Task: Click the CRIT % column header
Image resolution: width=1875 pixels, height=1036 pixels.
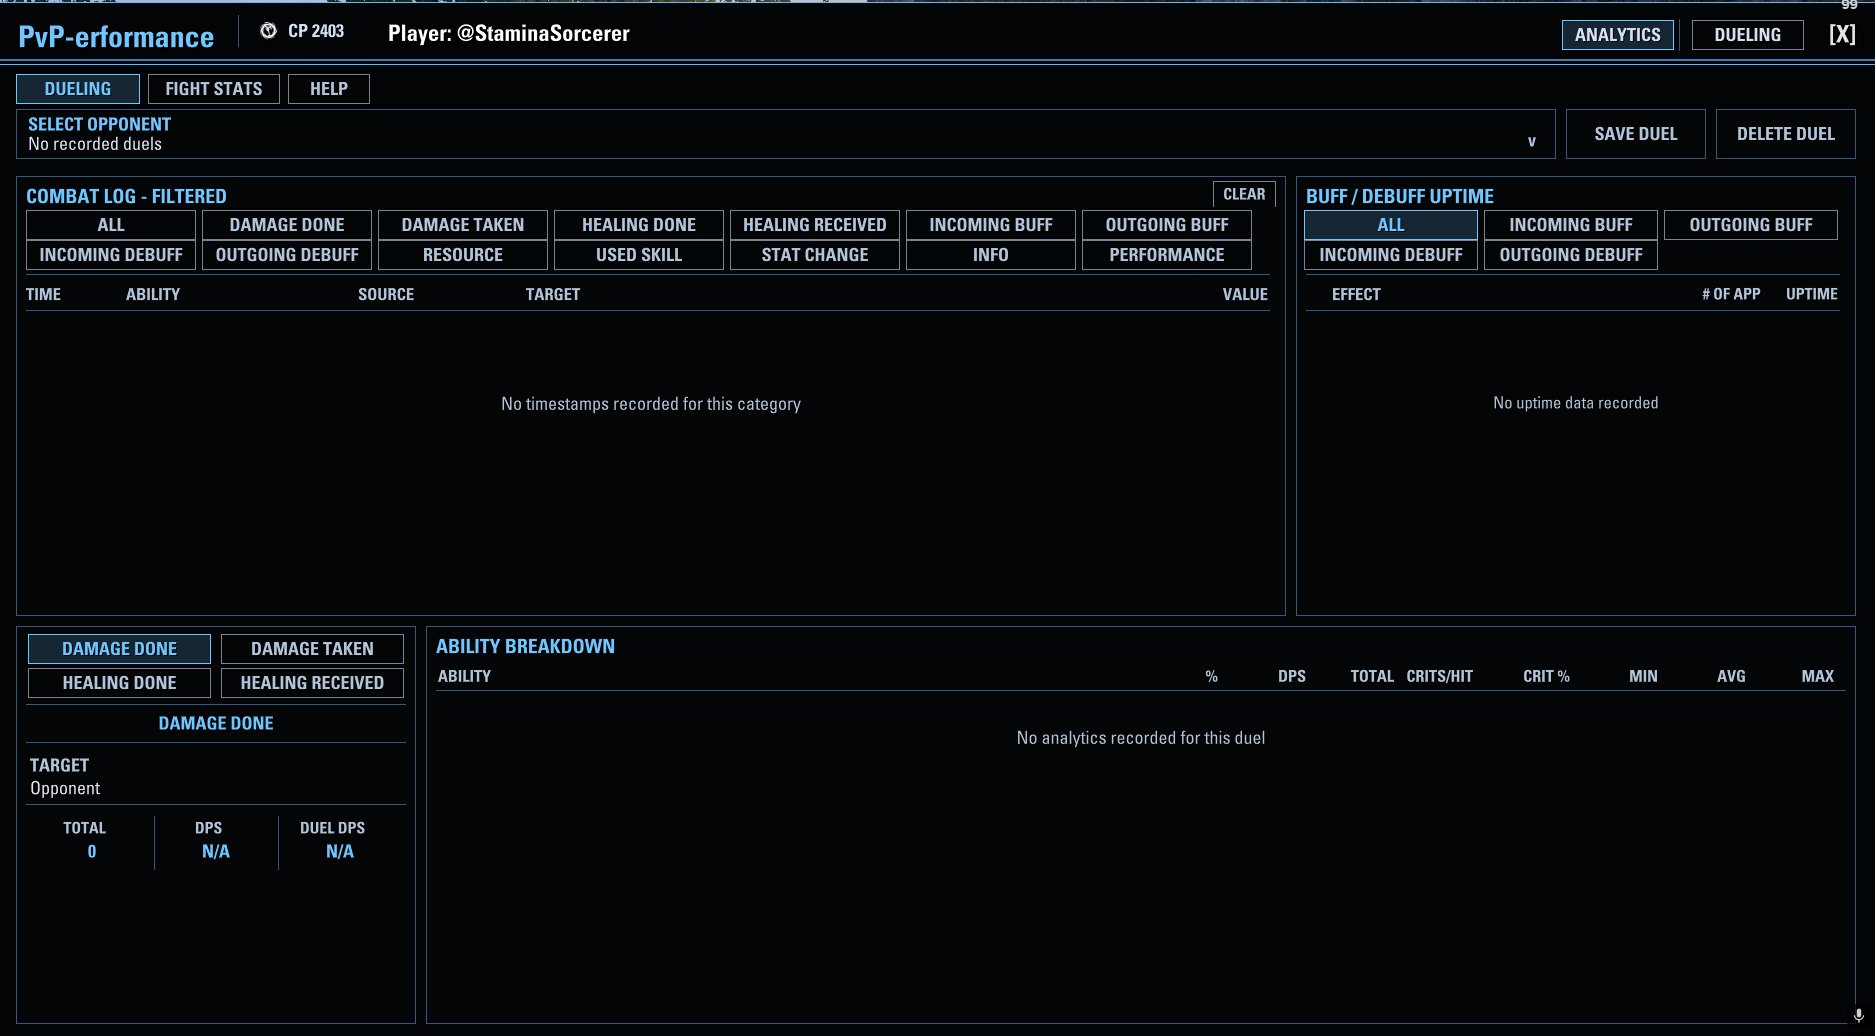Action: 1546,676
